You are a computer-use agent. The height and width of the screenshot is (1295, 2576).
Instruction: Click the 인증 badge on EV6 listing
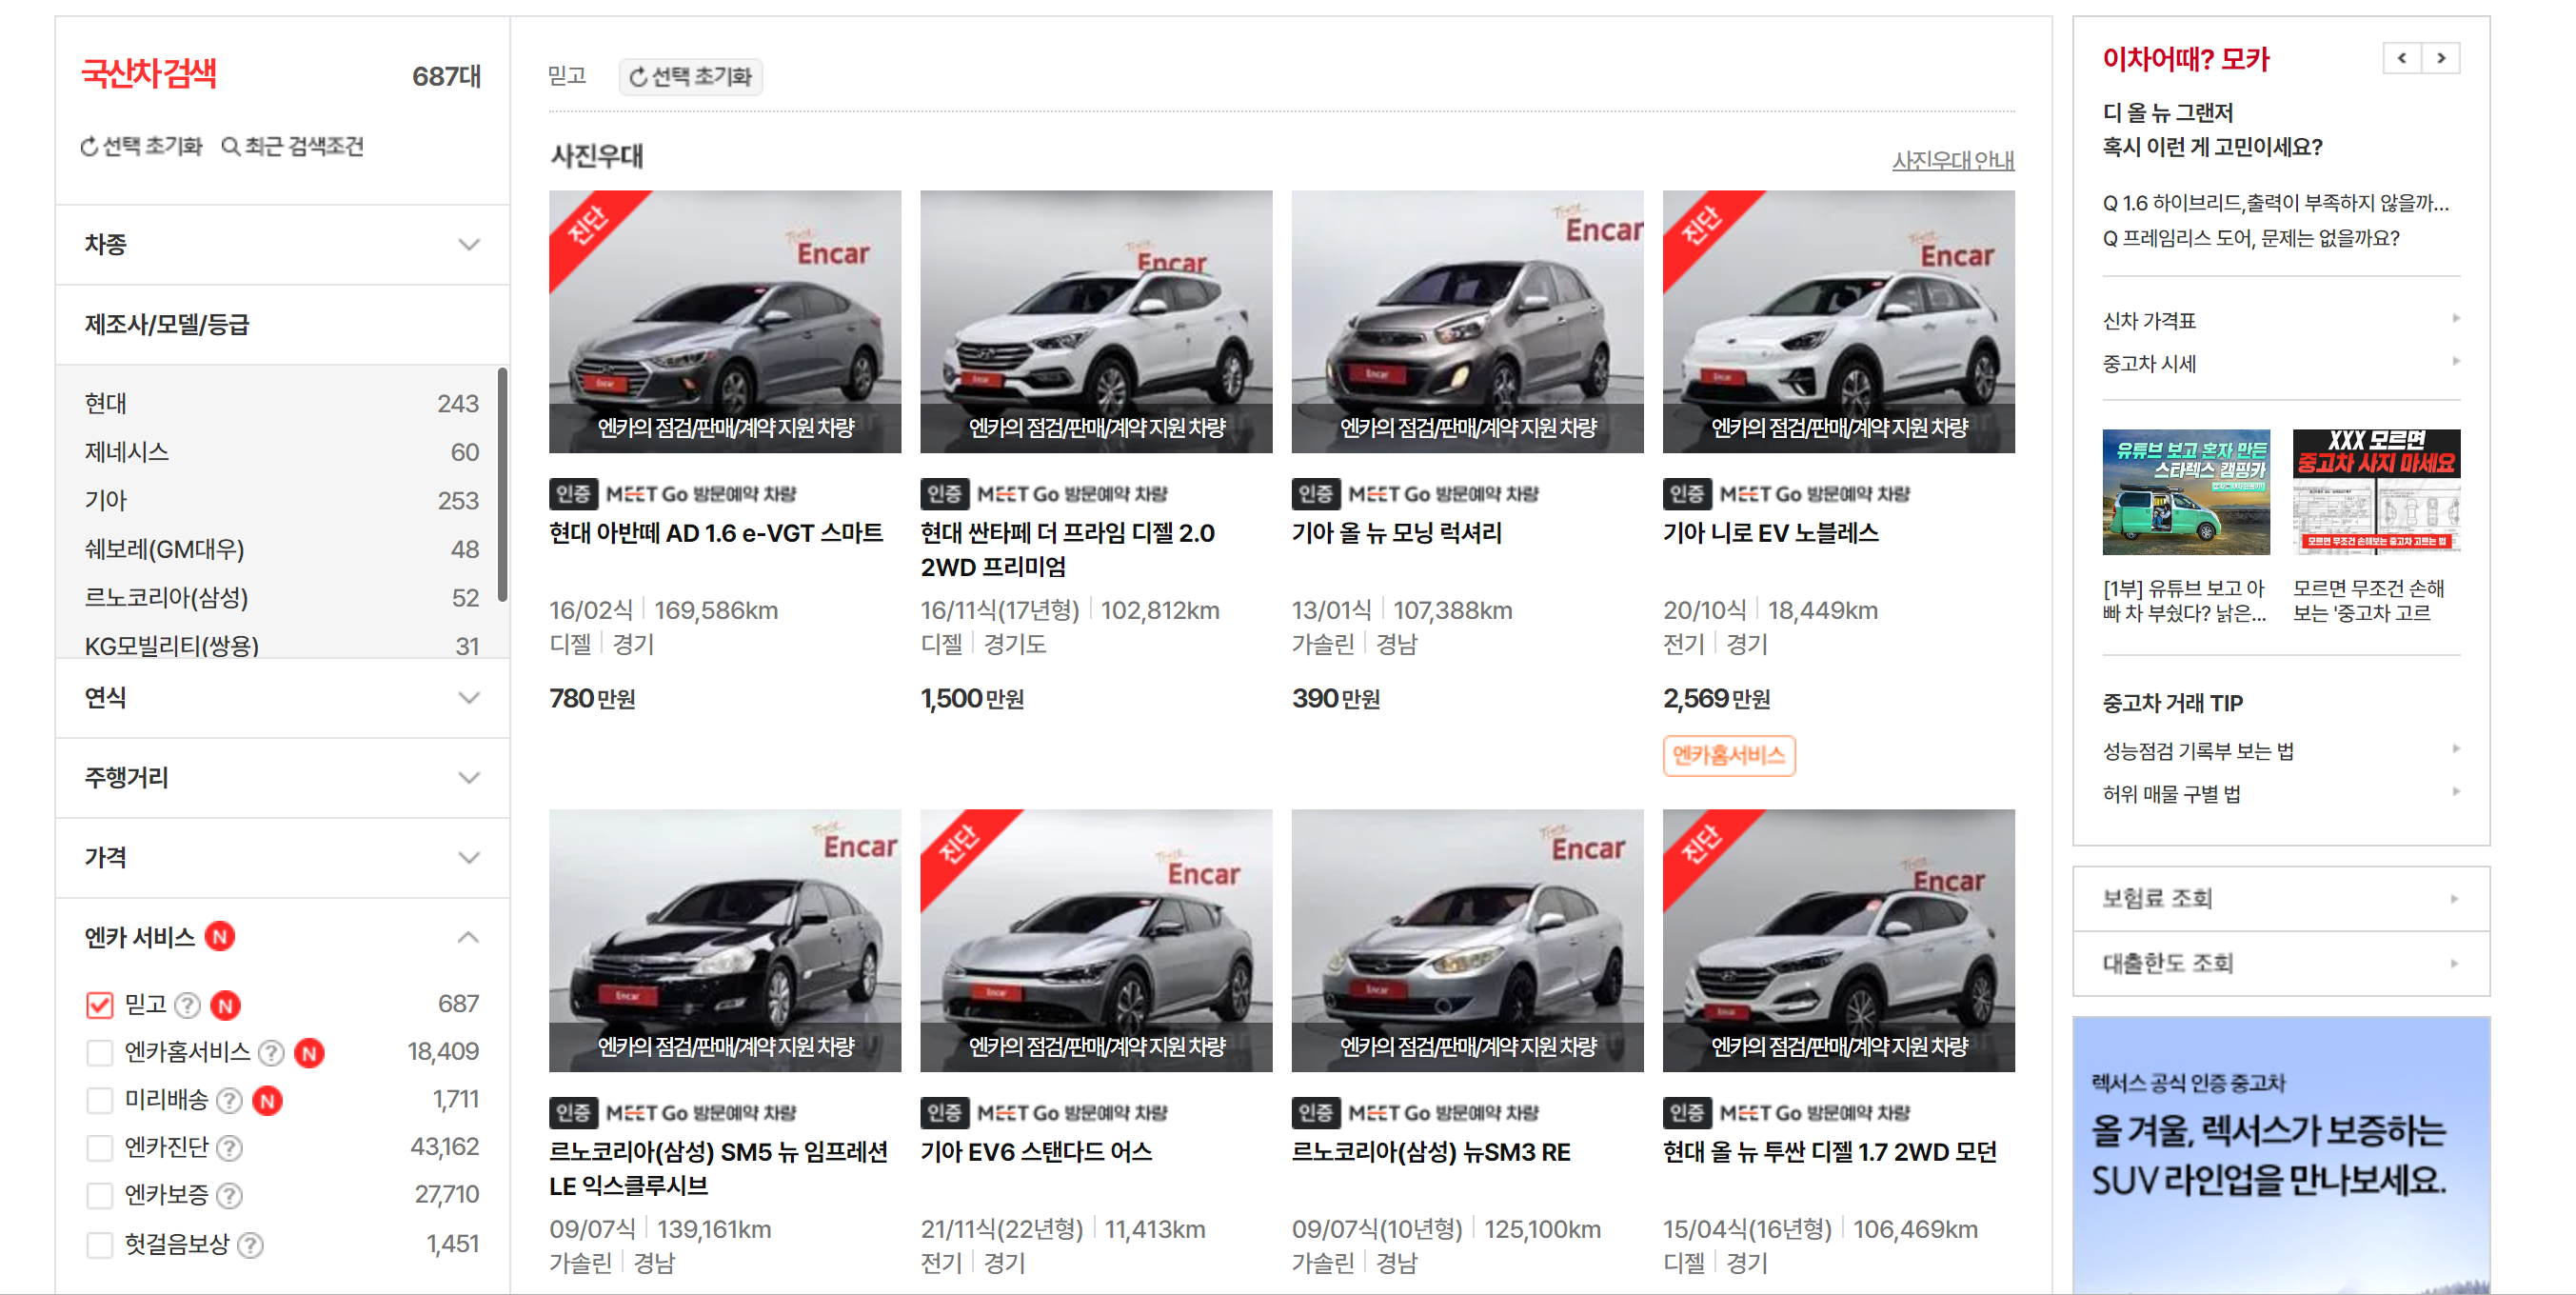point(944,1113)
